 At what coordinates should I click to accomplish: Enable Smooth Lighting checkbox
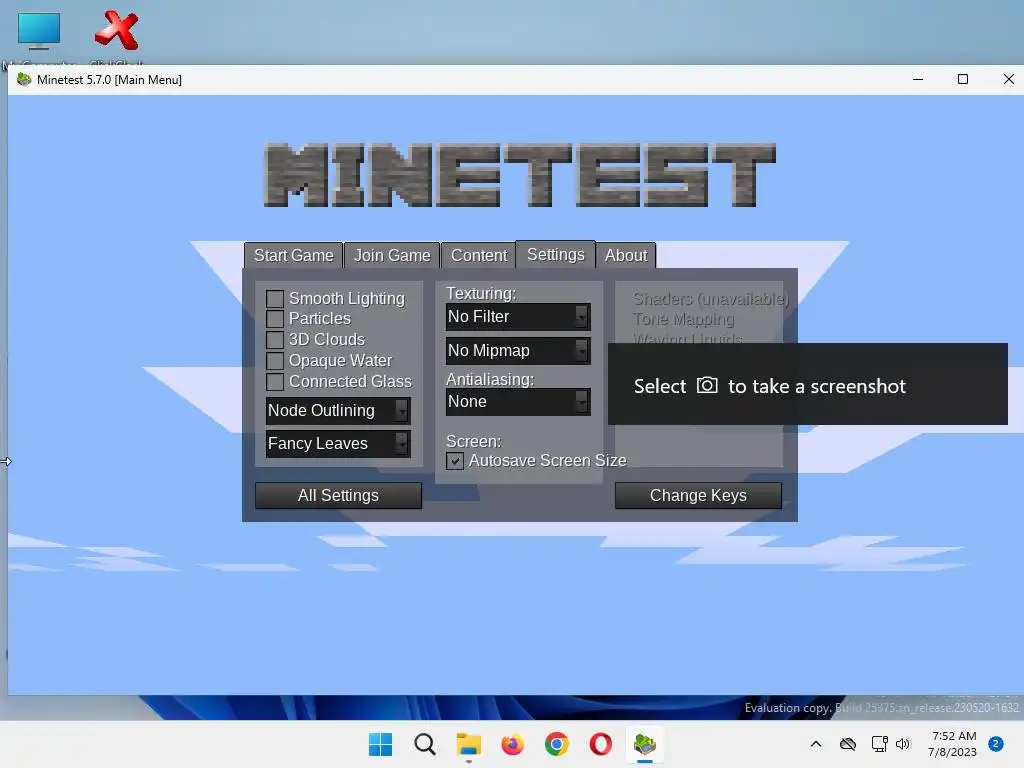point(275,298)
